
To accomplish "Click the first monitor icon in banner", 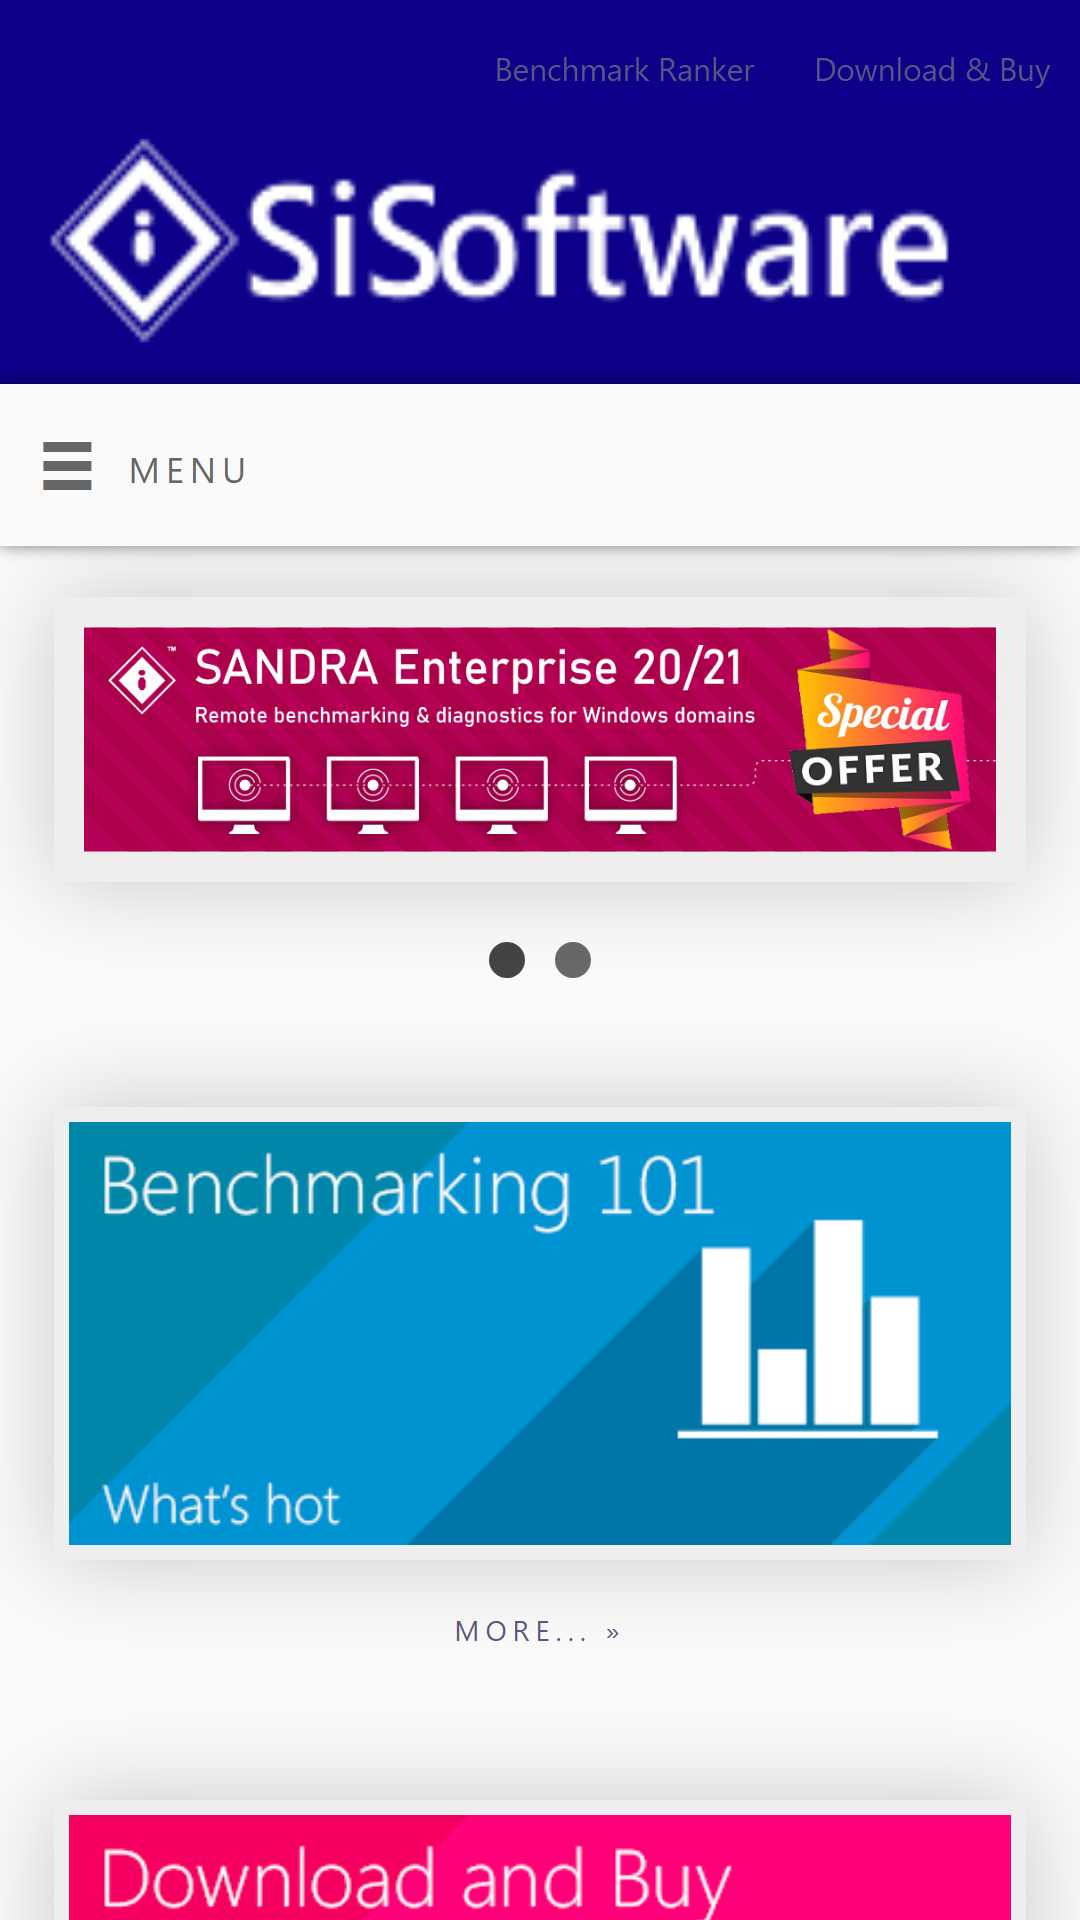I will [x=244, y=794].
